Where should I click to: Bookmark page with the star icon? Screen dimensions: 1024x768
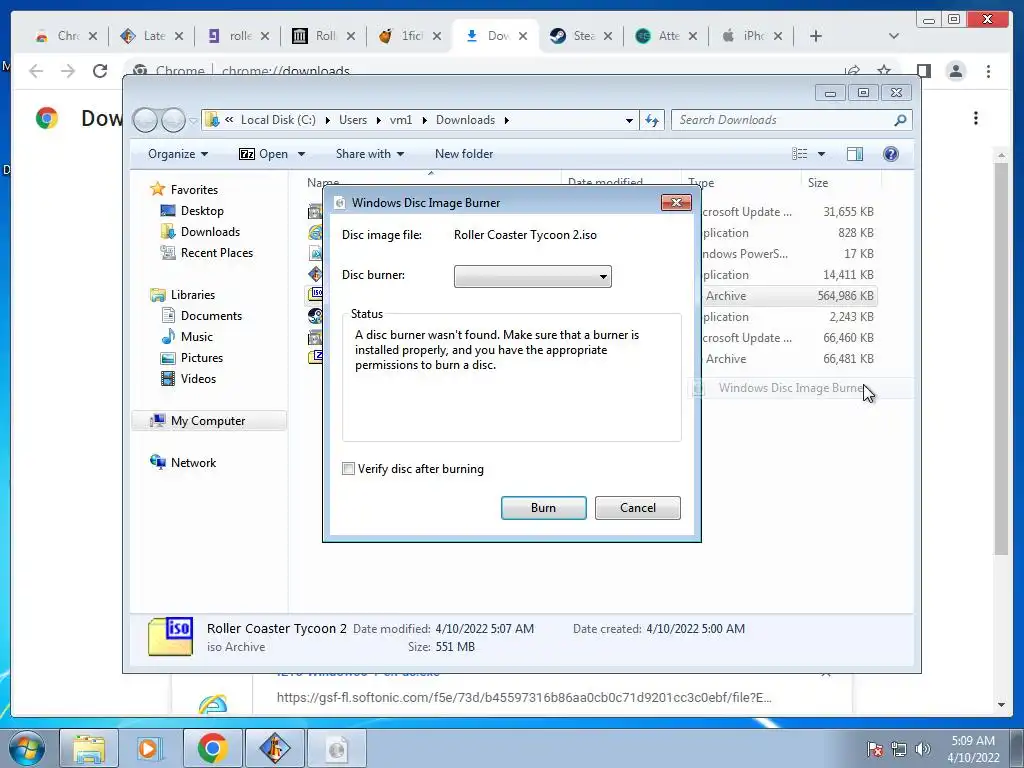tap(884, 71)
